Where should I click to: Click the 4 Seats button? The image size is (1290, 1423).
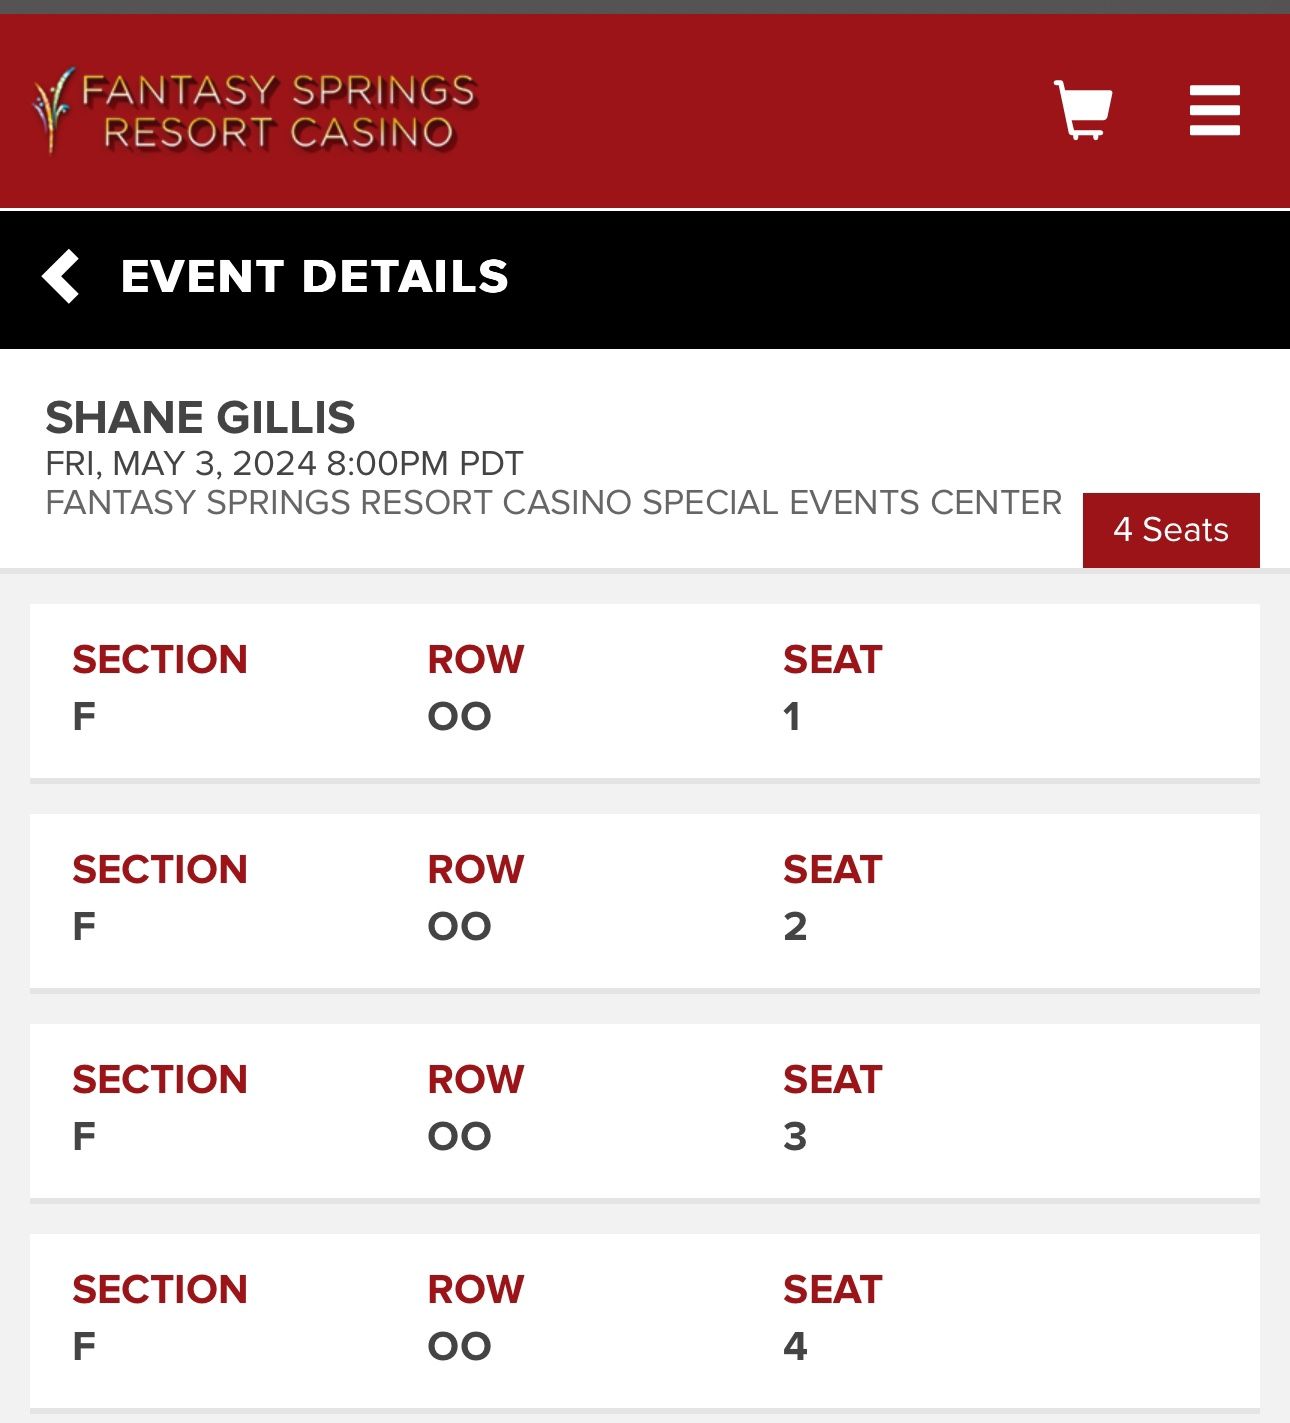pos(1171,530)
